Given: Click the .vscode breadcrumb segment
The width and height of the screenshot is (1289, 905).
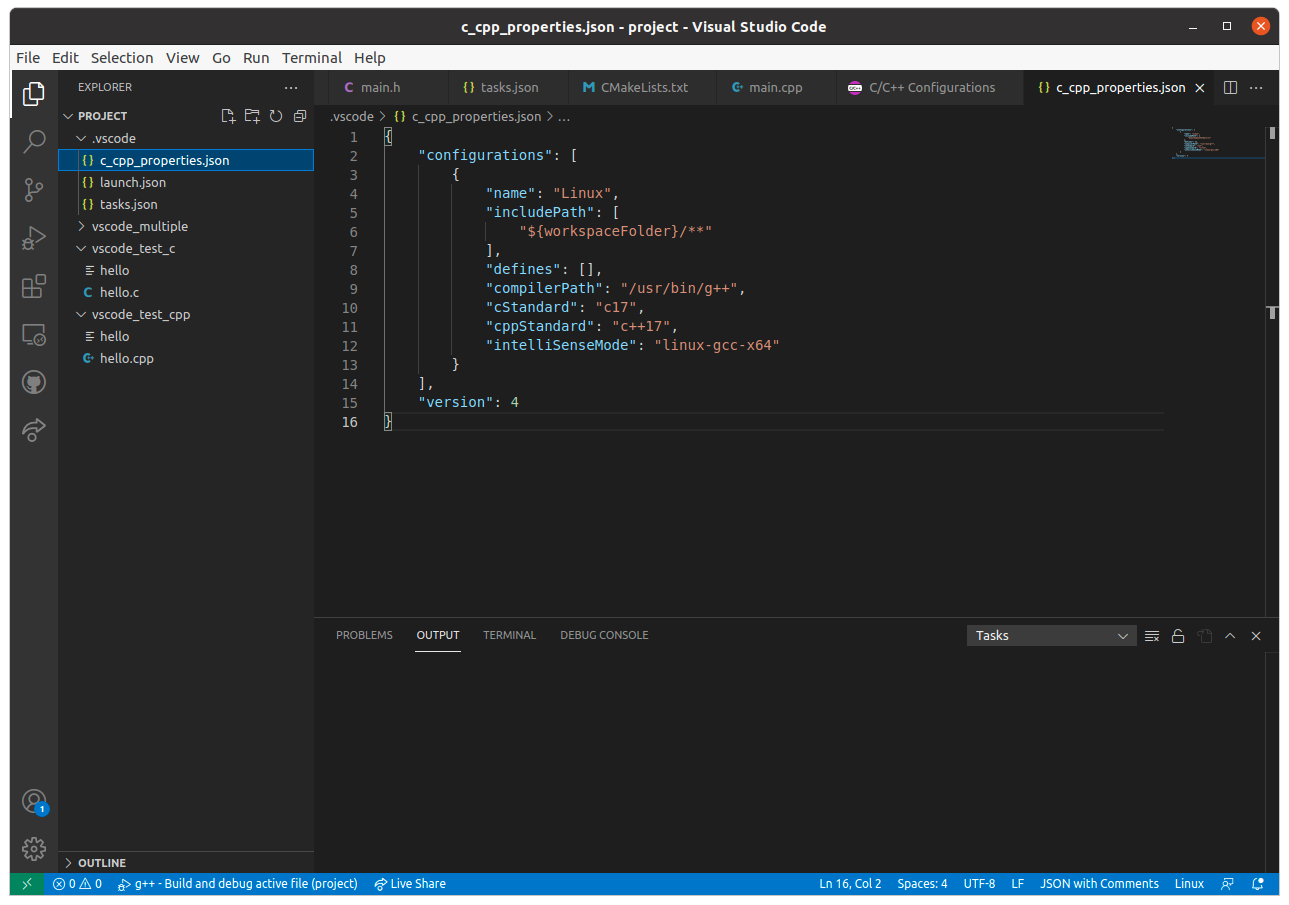Looking at the screenshot, I should 352,117.
